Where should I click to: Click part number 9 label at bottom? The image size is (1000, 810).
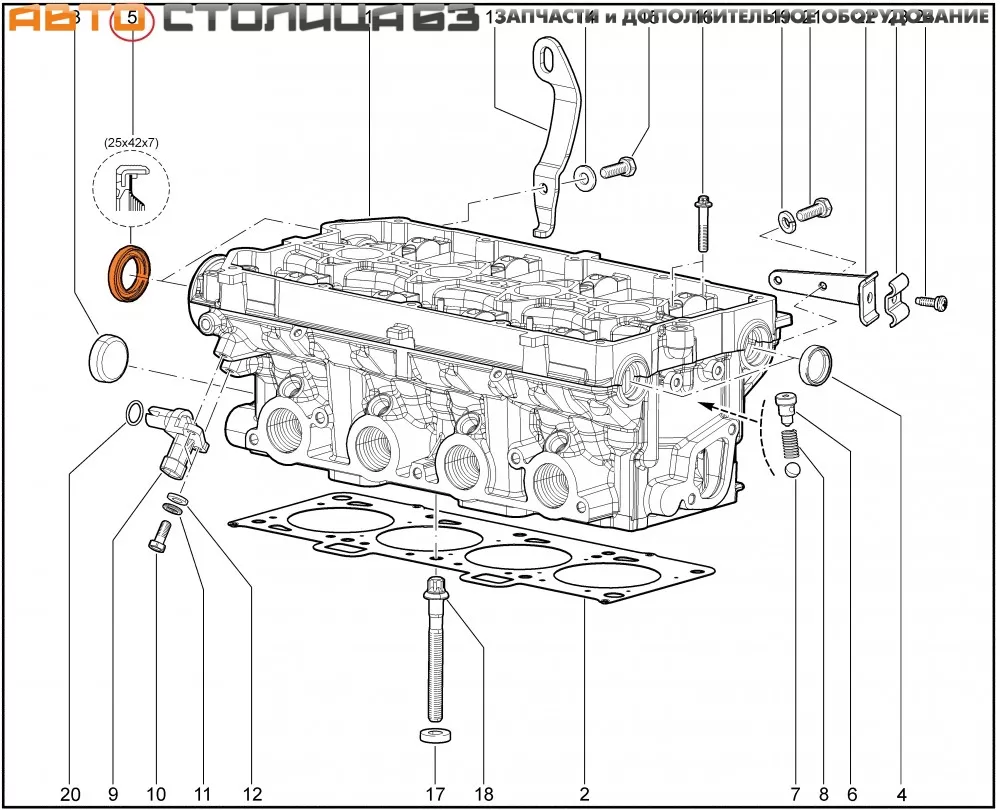click(112, 795)
